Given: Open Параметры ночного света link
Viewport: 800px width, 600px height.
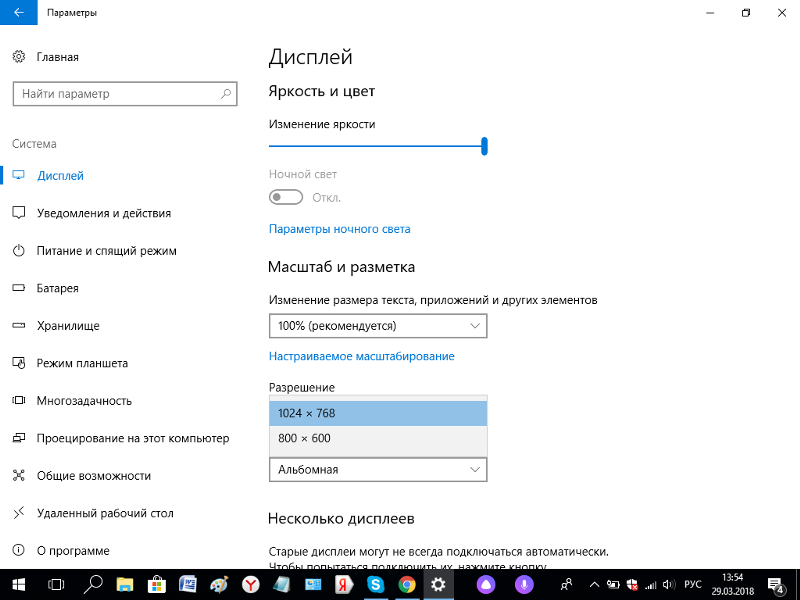Looking at the screenshot, I should [x=340, y=229].
